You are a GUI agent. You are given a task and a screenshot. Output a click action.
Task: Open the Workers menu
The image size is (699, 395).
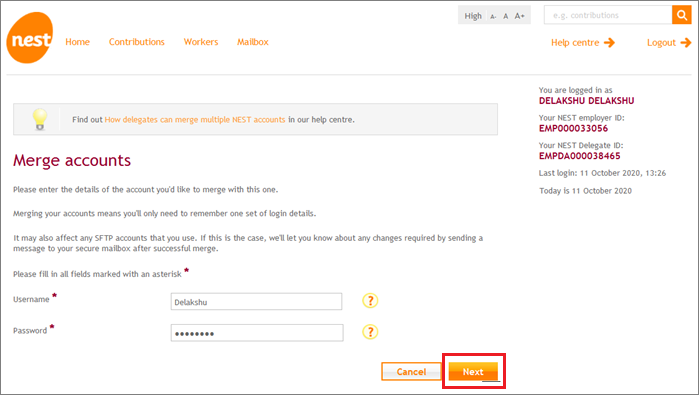coord(201,42)
